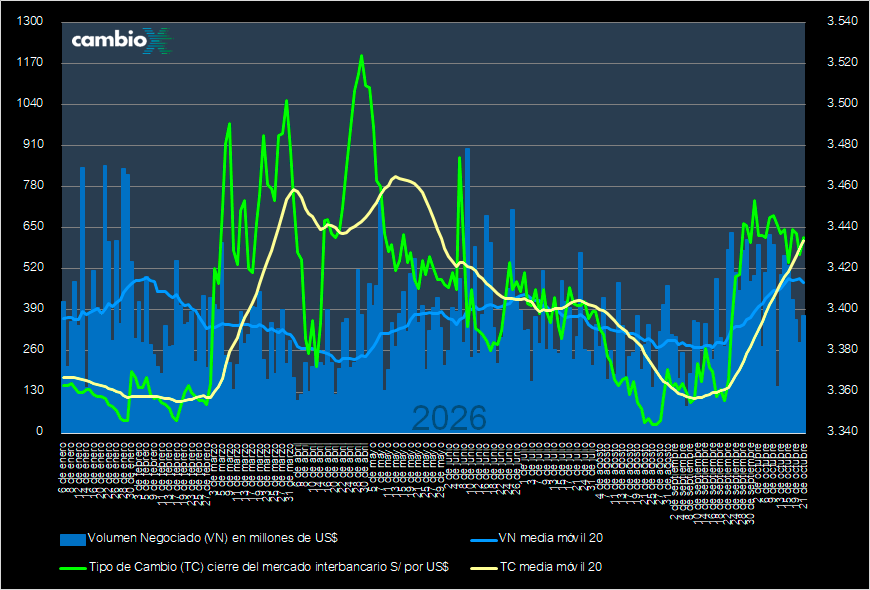Click the right axis value 3.540
The height and width of the screenshot is (590, 870).
coord(842,22)
